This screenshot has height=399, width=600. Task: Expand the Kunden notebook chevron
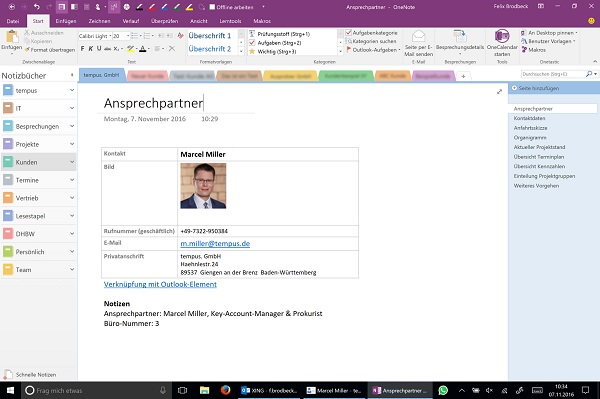(72, 162)
